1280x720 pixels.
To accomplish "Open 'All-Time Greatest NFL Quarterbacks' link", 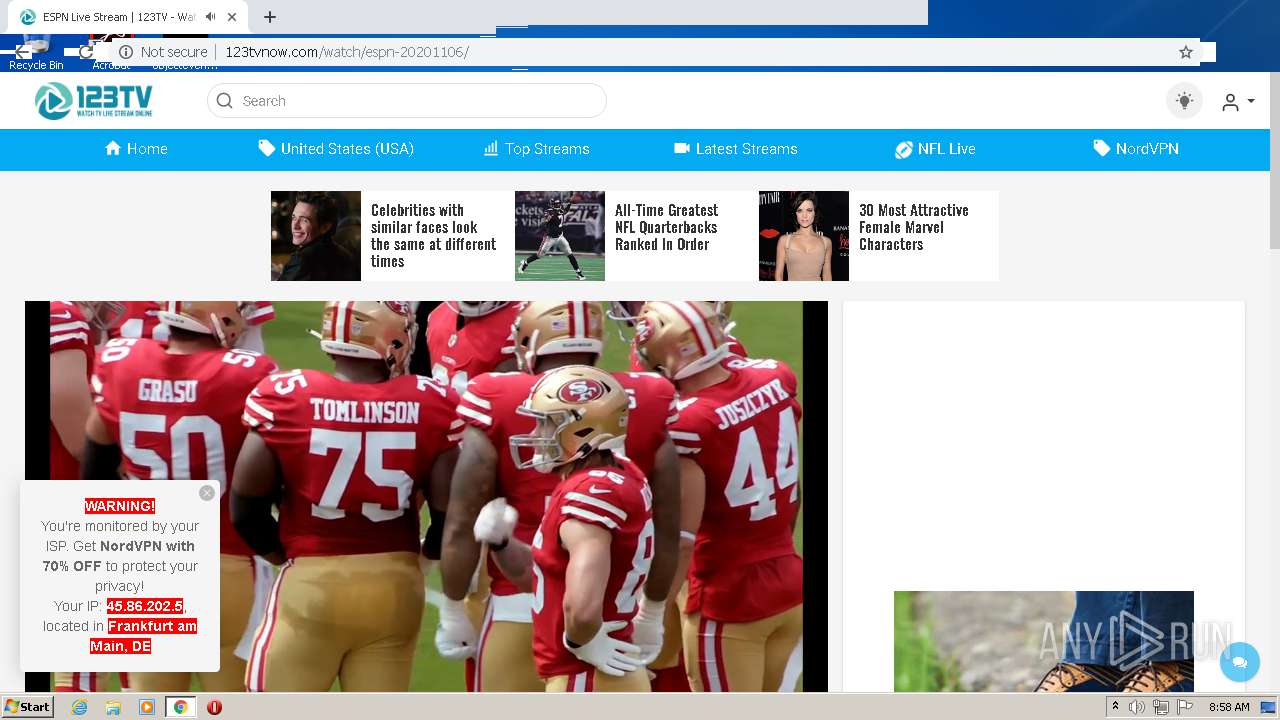I will [666, 227].
